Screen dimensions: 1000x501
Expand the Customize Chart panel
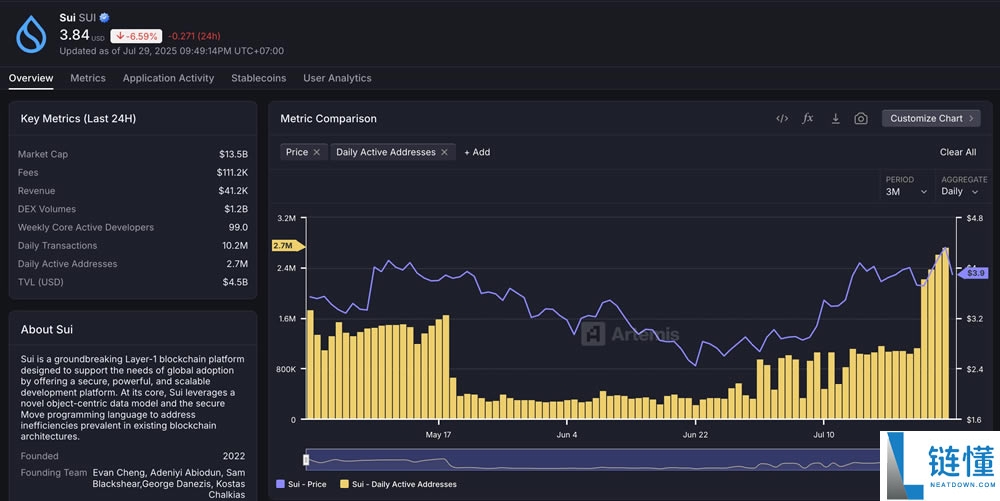pos(930,118)
